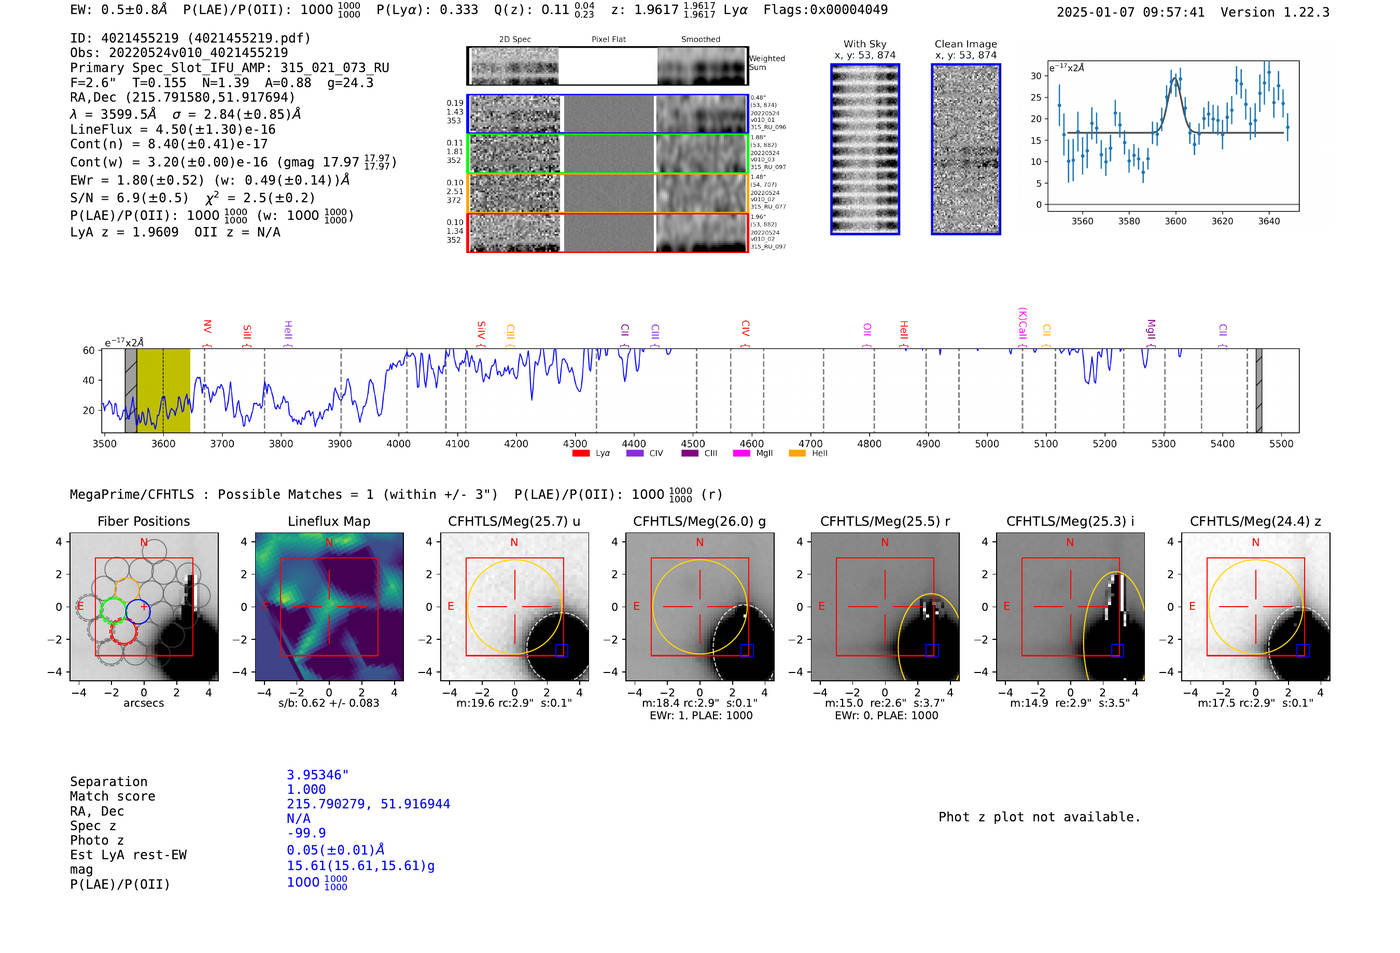Select the magenta MgII legend swatch
Screen dimensions: 1400x953
point(741,454)
